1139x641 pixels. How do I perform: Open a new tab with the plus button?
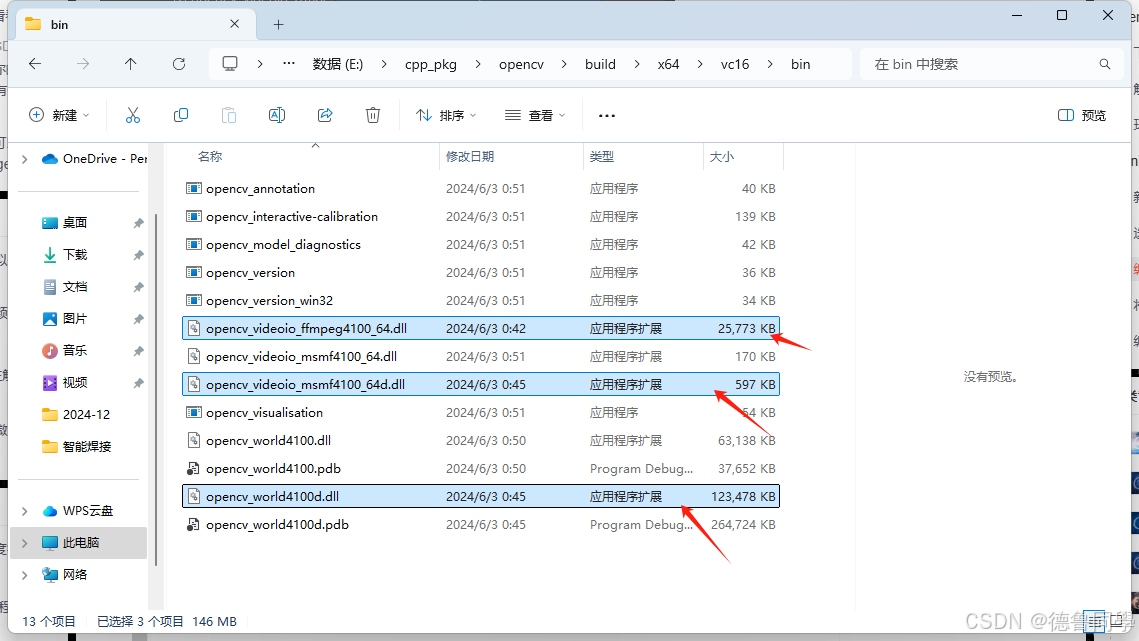(x=278, y=23)
